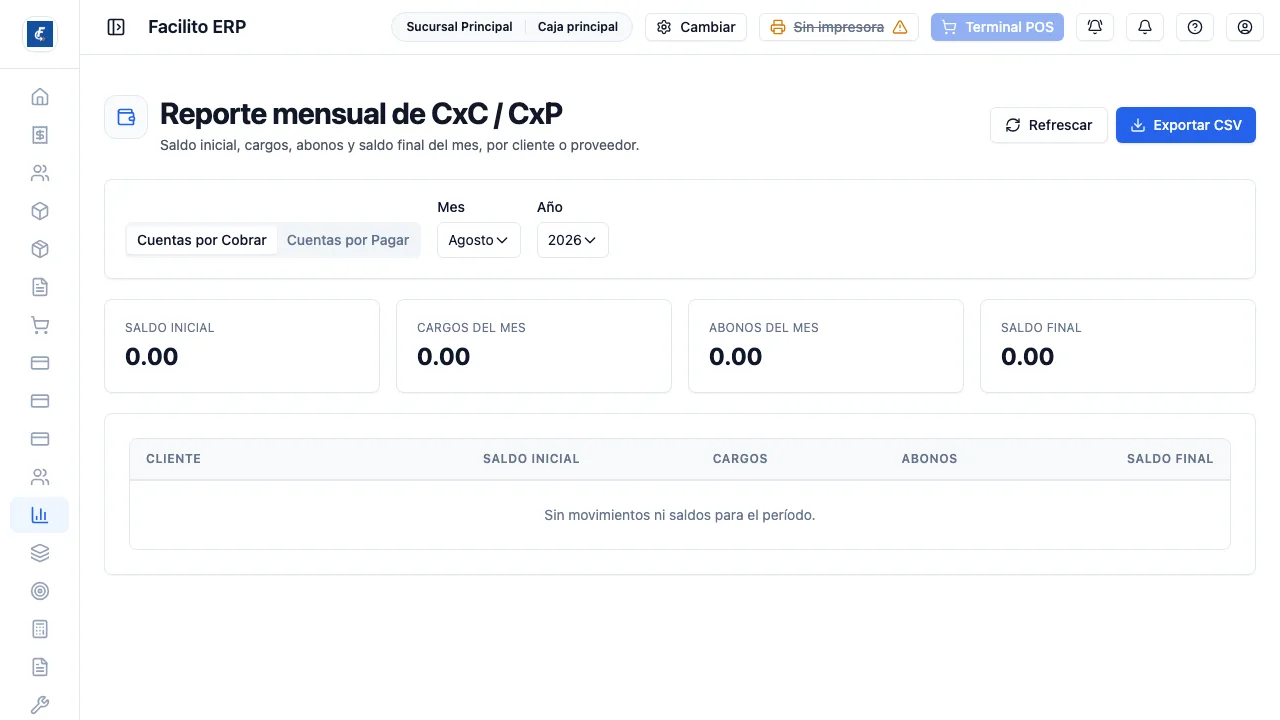Select the highlighted bar chart reports icon
The width and height of the screenshot is (1280, 720).
pos(40,515)
